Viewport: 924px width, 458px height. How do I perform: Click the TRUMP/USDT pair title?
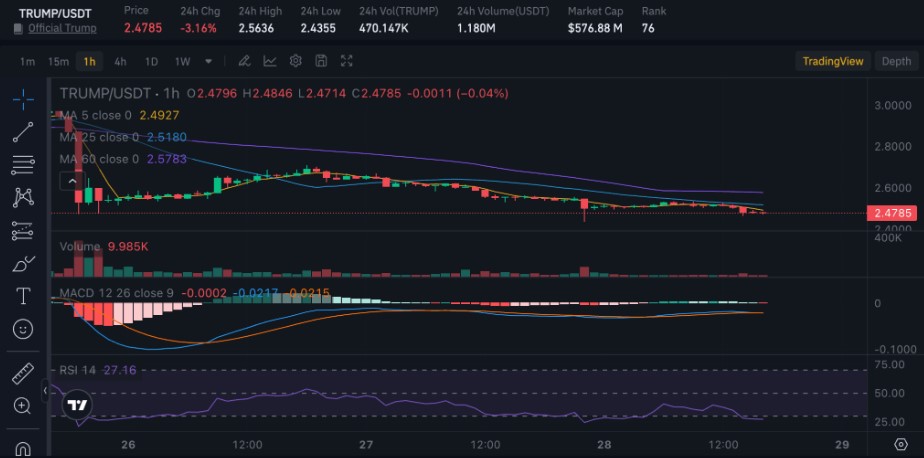55,13
